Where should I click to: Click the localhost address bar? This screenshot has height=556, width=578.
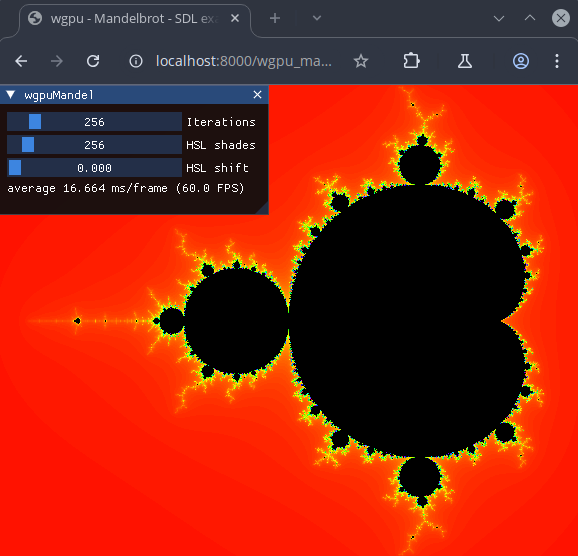244,61
